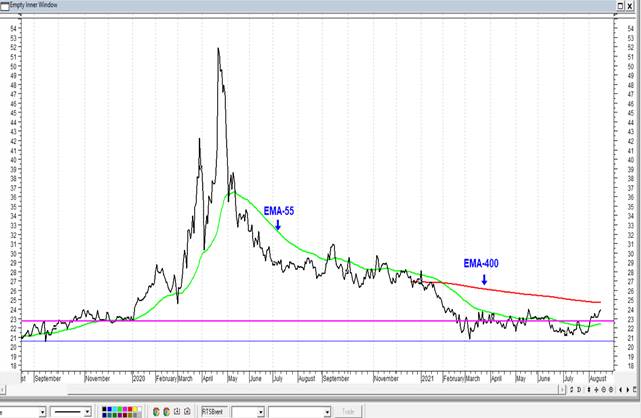The height and width of the screenshot is (418, 641).
Task: Click the small button at the scrollbar's right end
Action: pos(635,389)
